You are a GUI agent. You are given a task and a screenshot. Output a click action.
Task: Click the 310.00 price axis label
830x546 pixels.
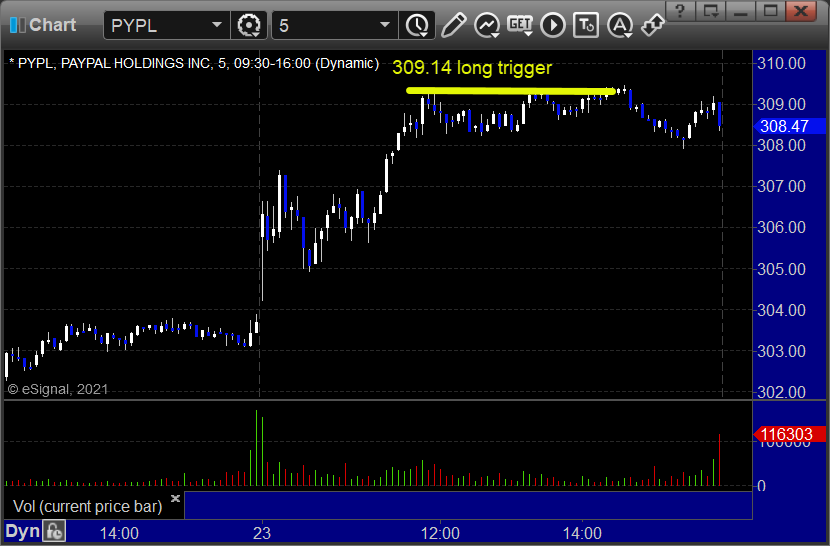pyautogui.click(x=781, y=64)
